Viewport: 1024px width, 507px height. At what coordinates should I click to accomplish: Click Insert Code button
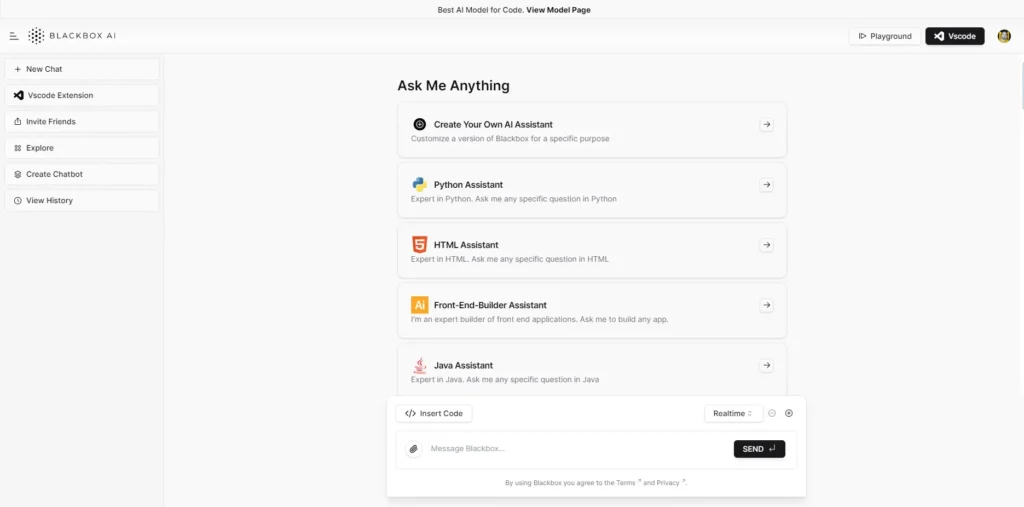(434, 413)
